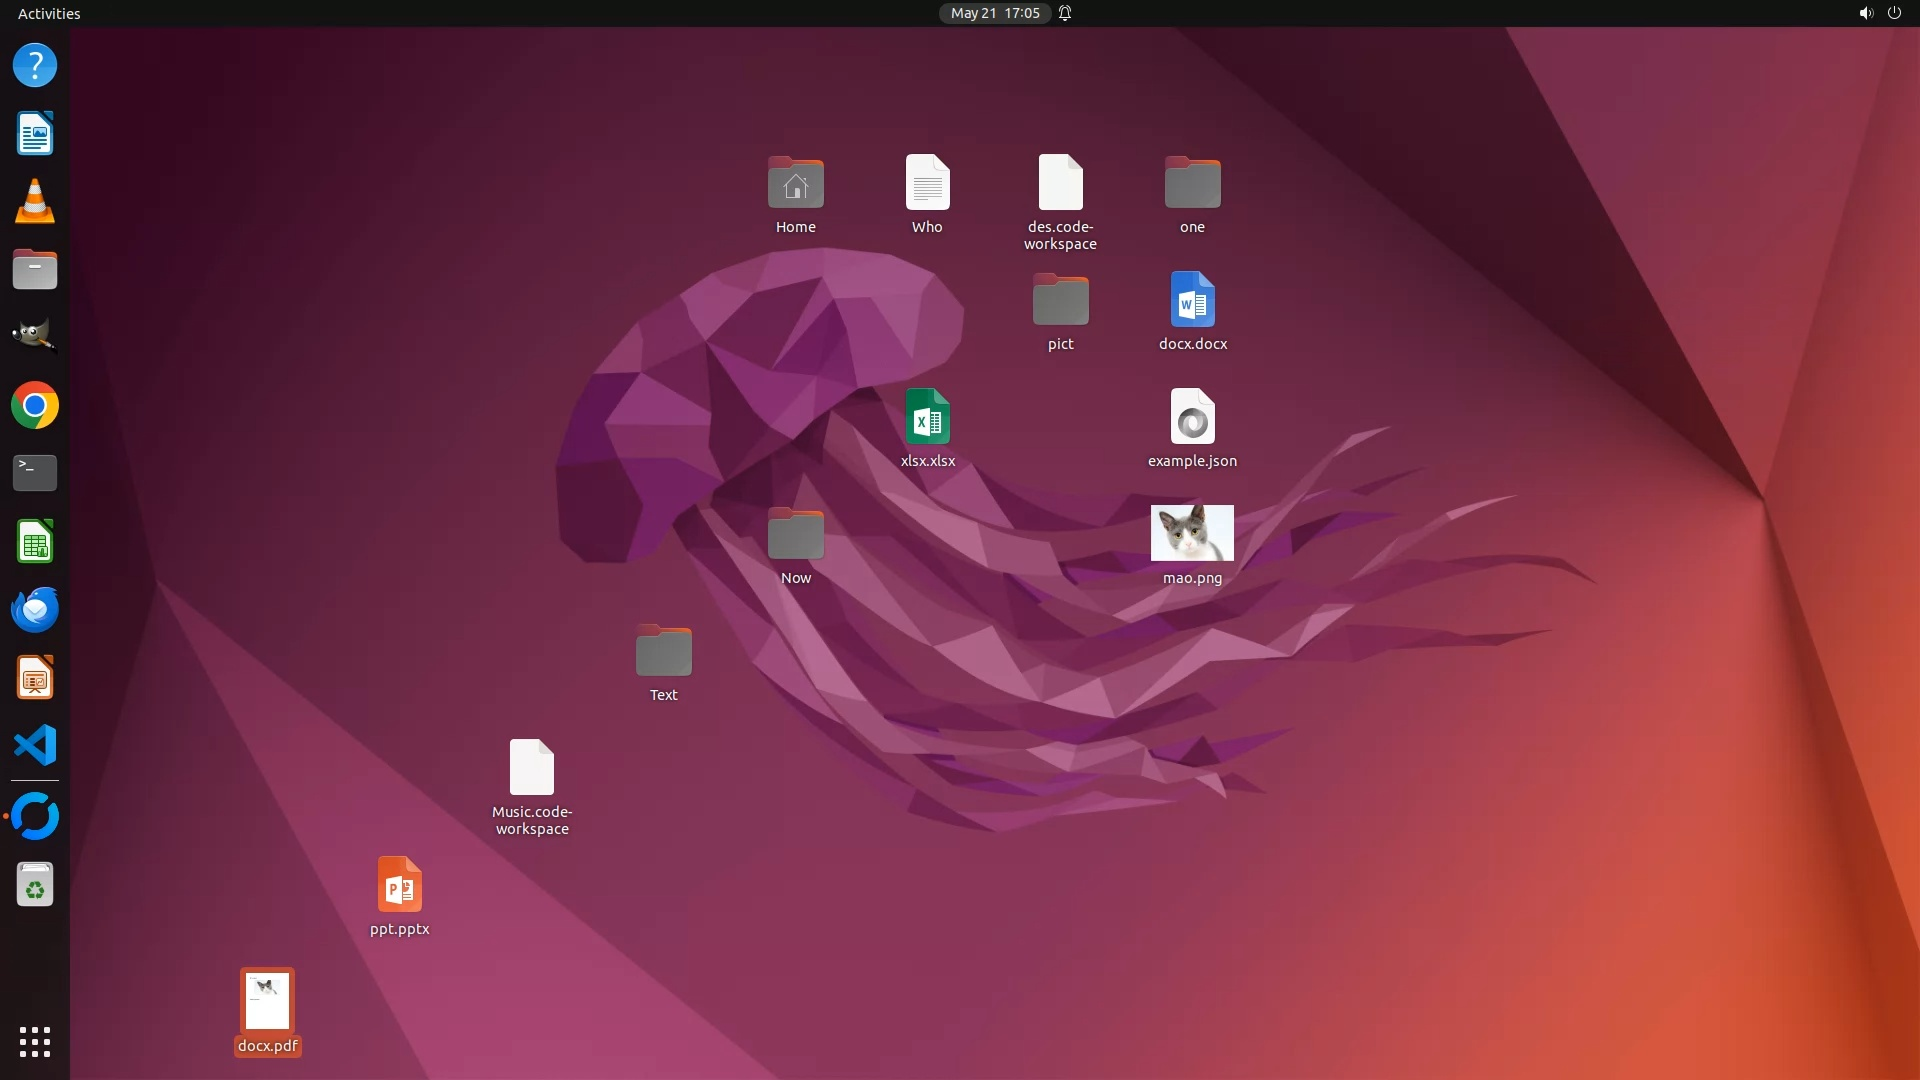Screen dimensions: 1920x1080
Task: Open the volume system menu
Action: coord(1865,13)
